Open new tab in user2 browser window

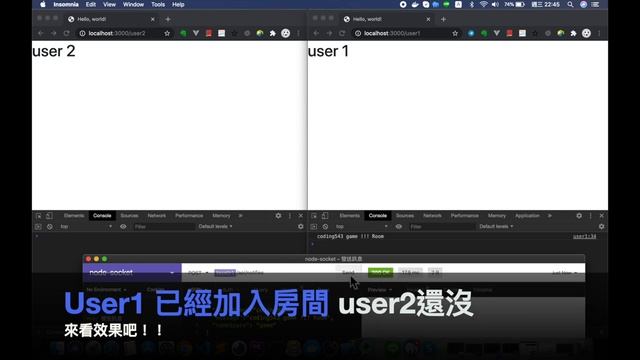tap(168, 19)
